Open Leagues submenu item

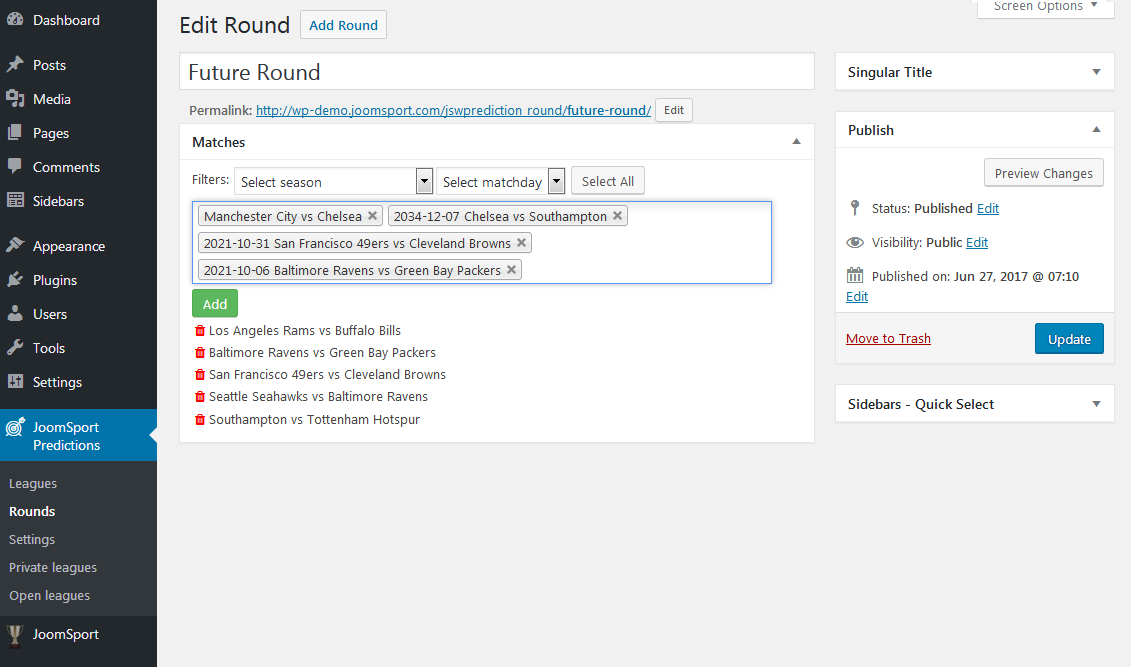33,484
